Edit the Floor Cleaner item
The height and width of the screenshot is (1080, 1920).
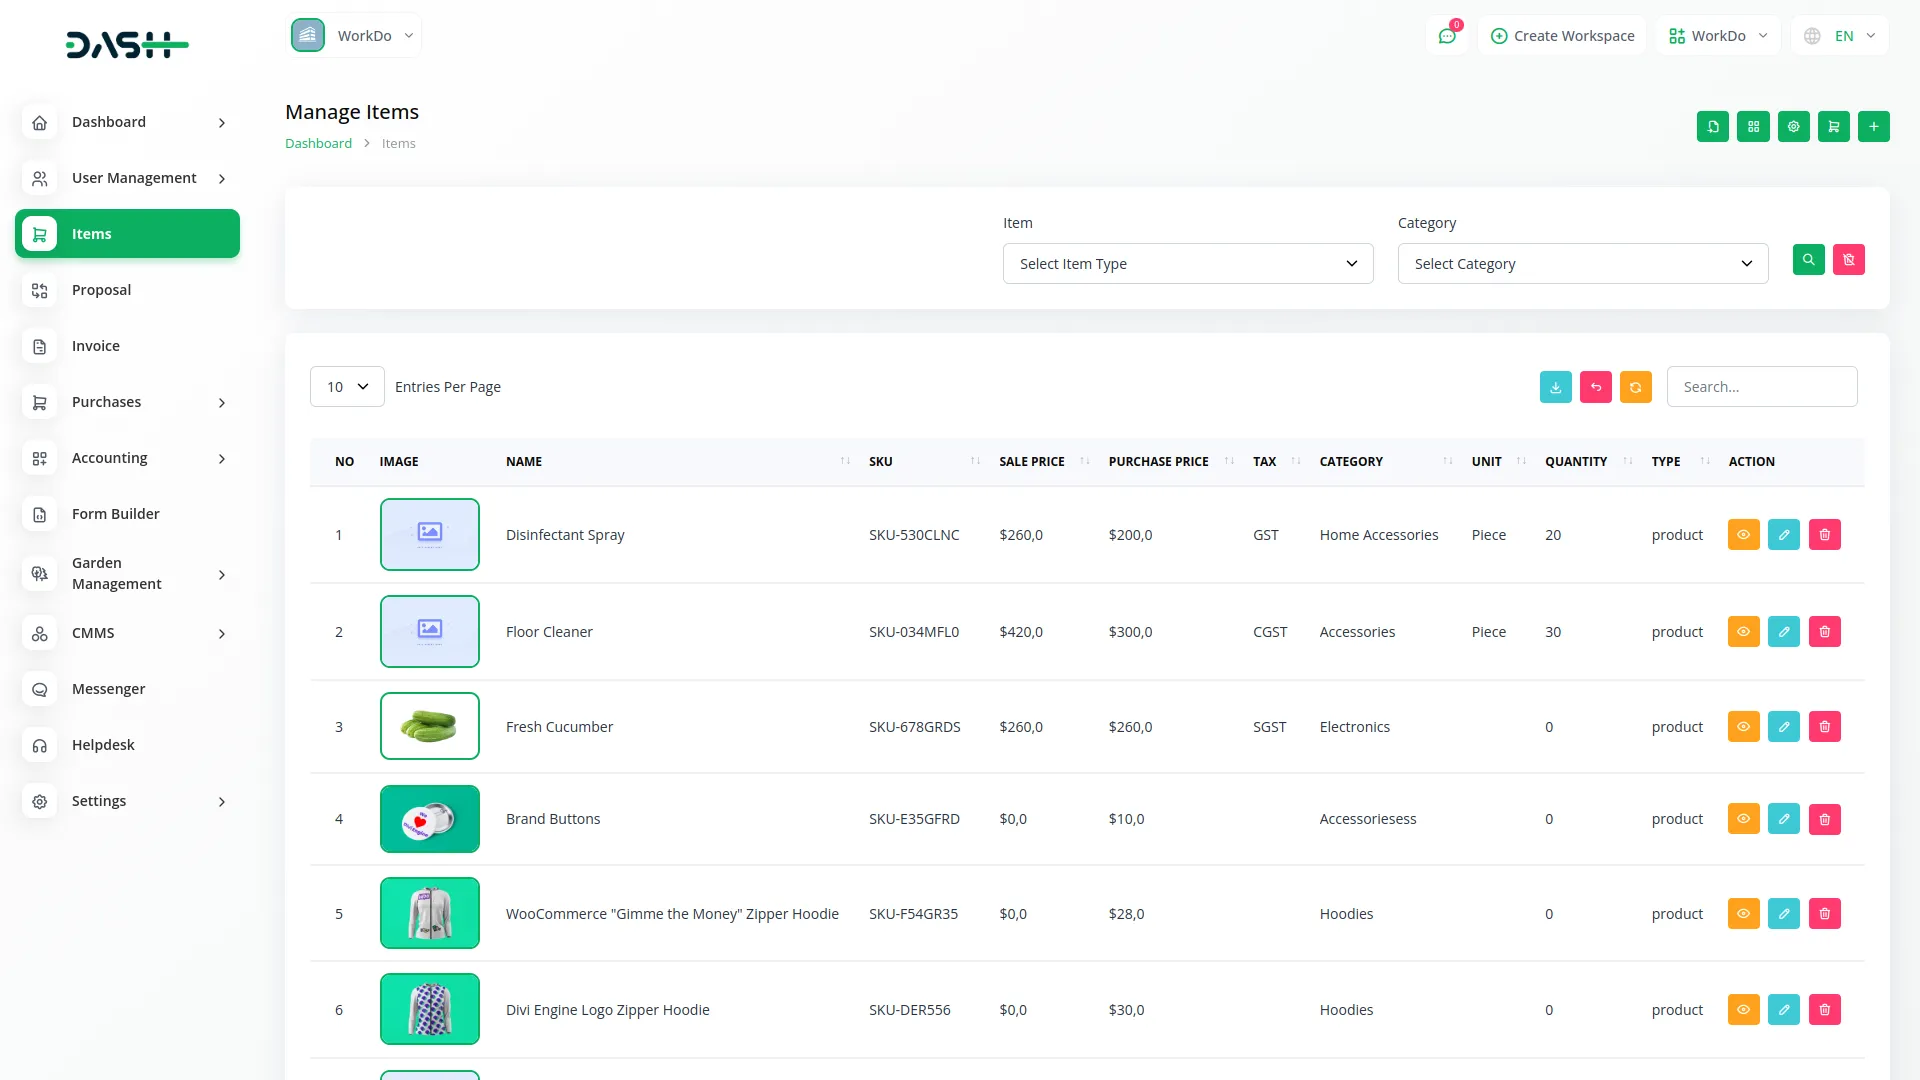coord(1783,632)
